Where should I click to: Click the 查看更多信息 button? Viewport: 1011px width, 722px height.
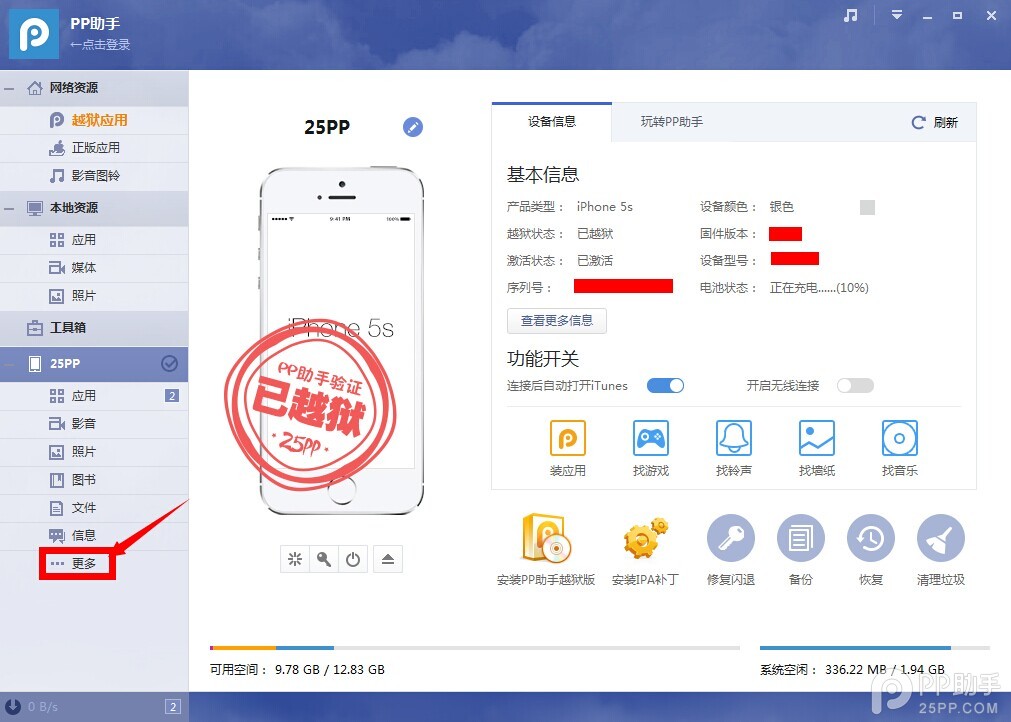(556, 320)
